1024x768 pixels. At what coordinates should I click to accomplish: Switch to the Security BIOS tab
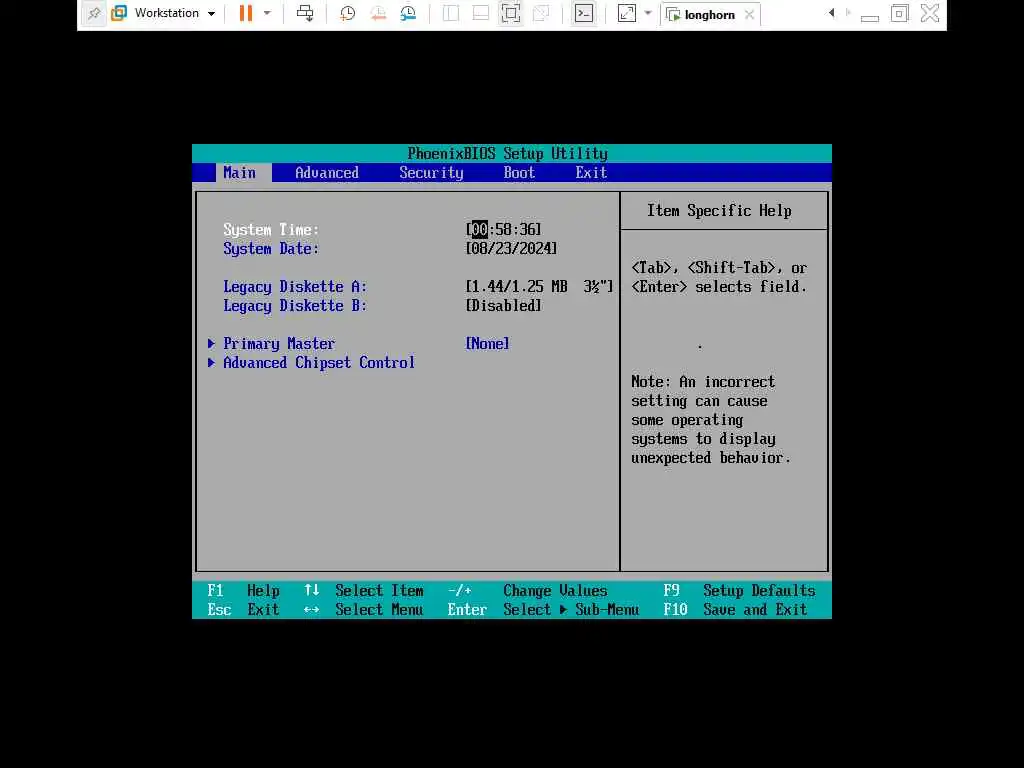pos(431,172)
